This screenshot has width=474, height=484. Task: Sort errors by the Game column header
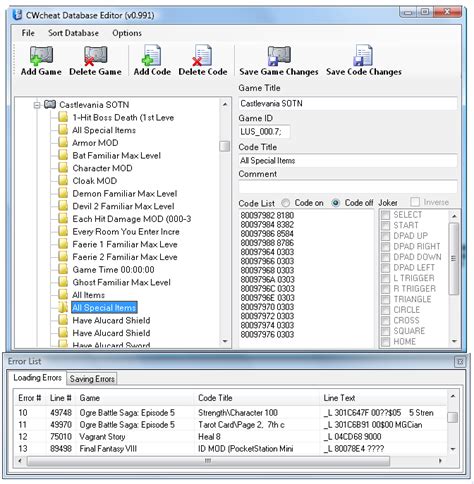(135, 398)
